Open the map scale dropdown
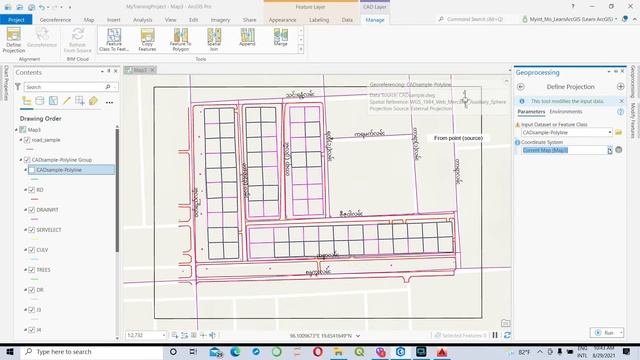Viewport: 640px width, 360px height. (164, 335)
